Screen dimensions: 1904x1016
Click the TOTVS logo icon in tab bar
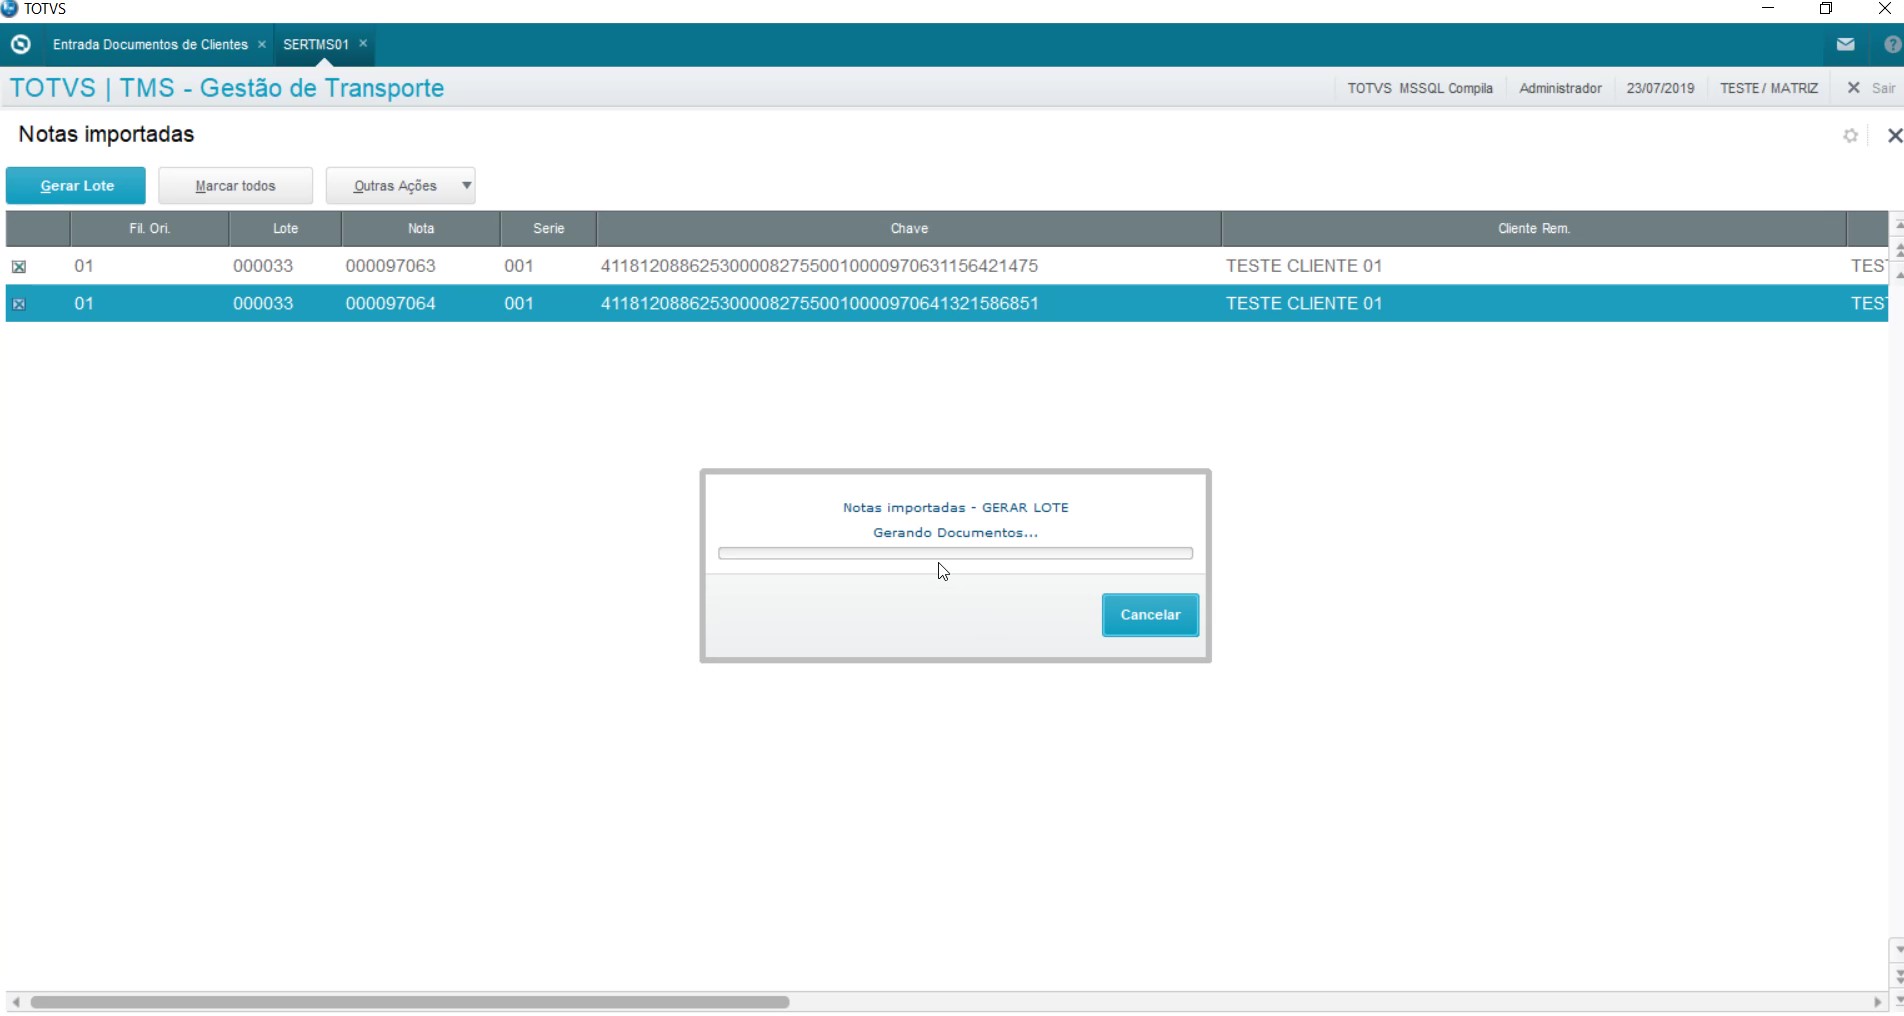coord(20,44)
